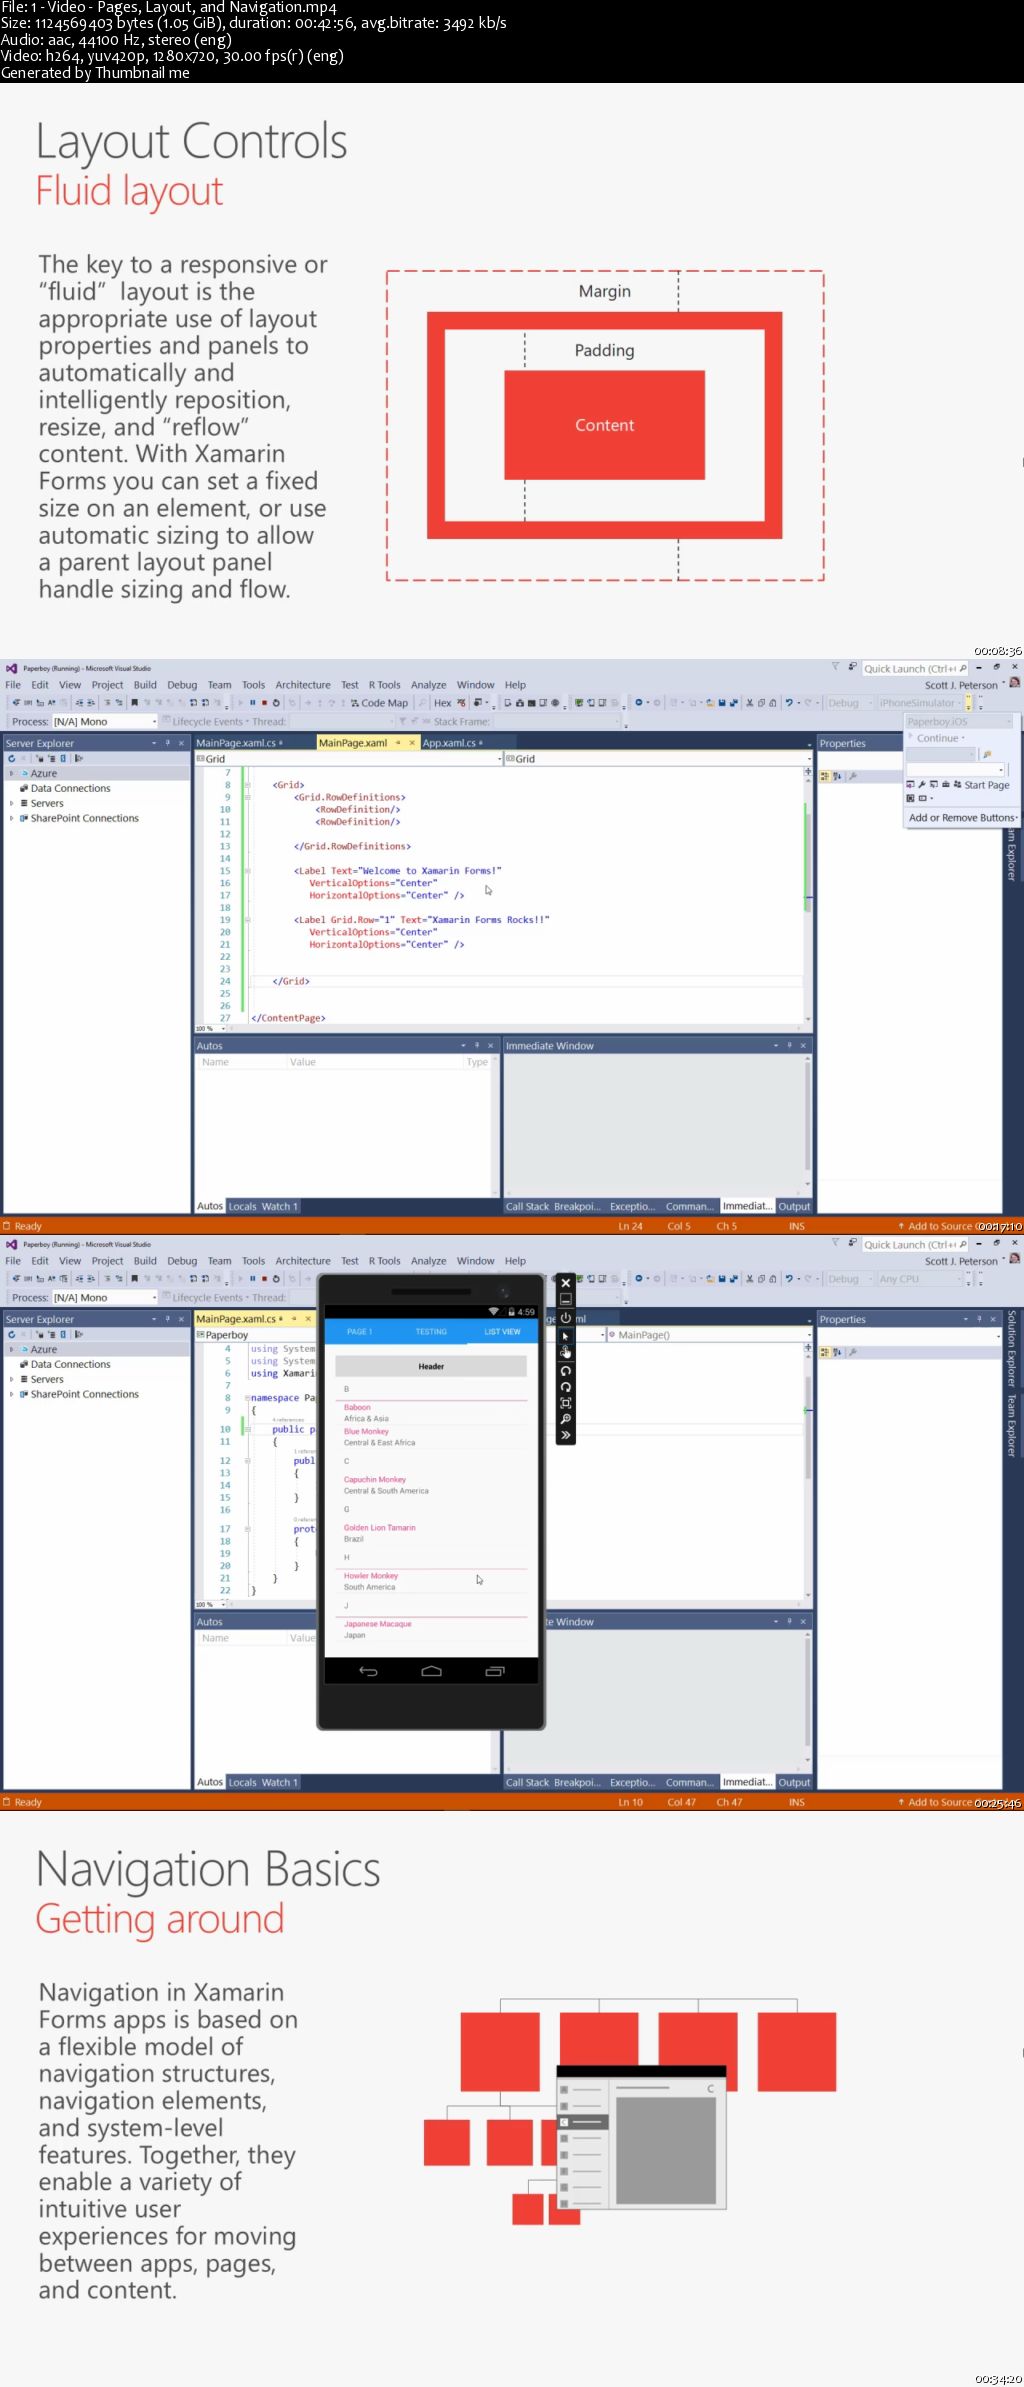Select LIST VIEW tab in emulator app
Screen dimensions: 1024x2387
click(x=502, y=1332)
